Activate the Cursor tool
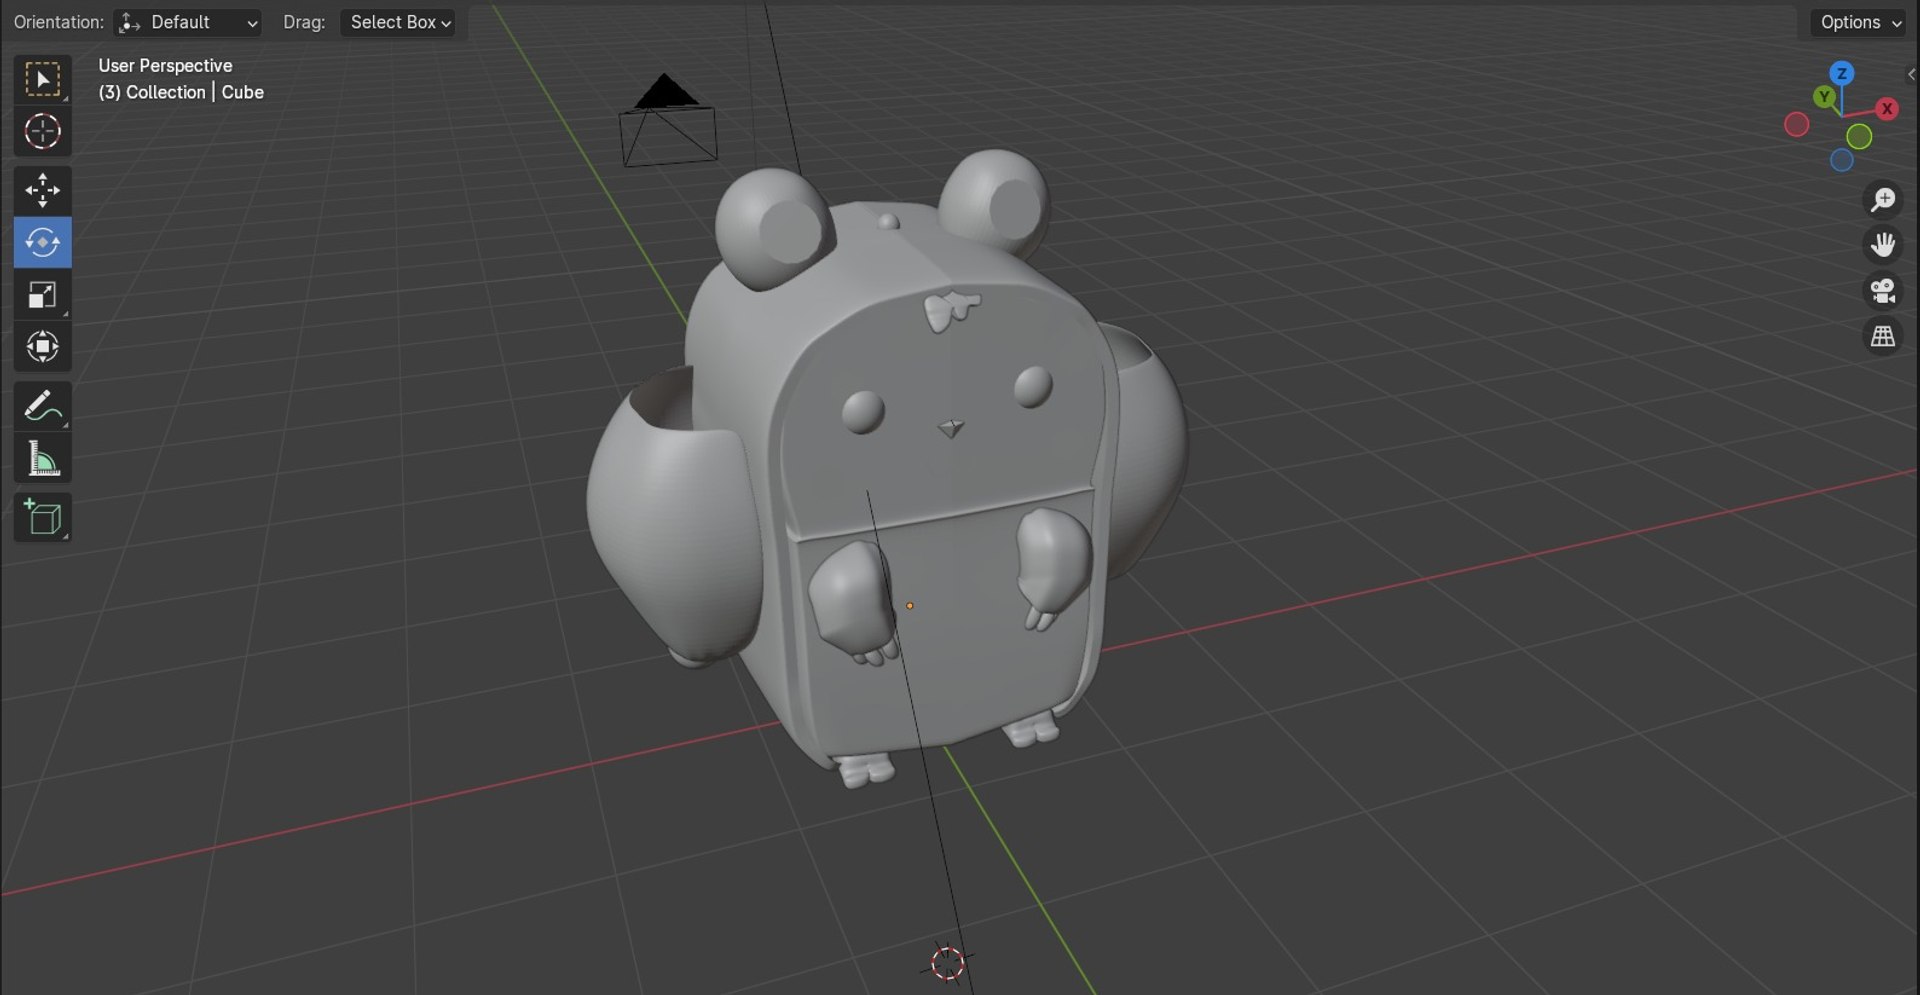This screenshot has height=995, width=1920. coord(42,131)
